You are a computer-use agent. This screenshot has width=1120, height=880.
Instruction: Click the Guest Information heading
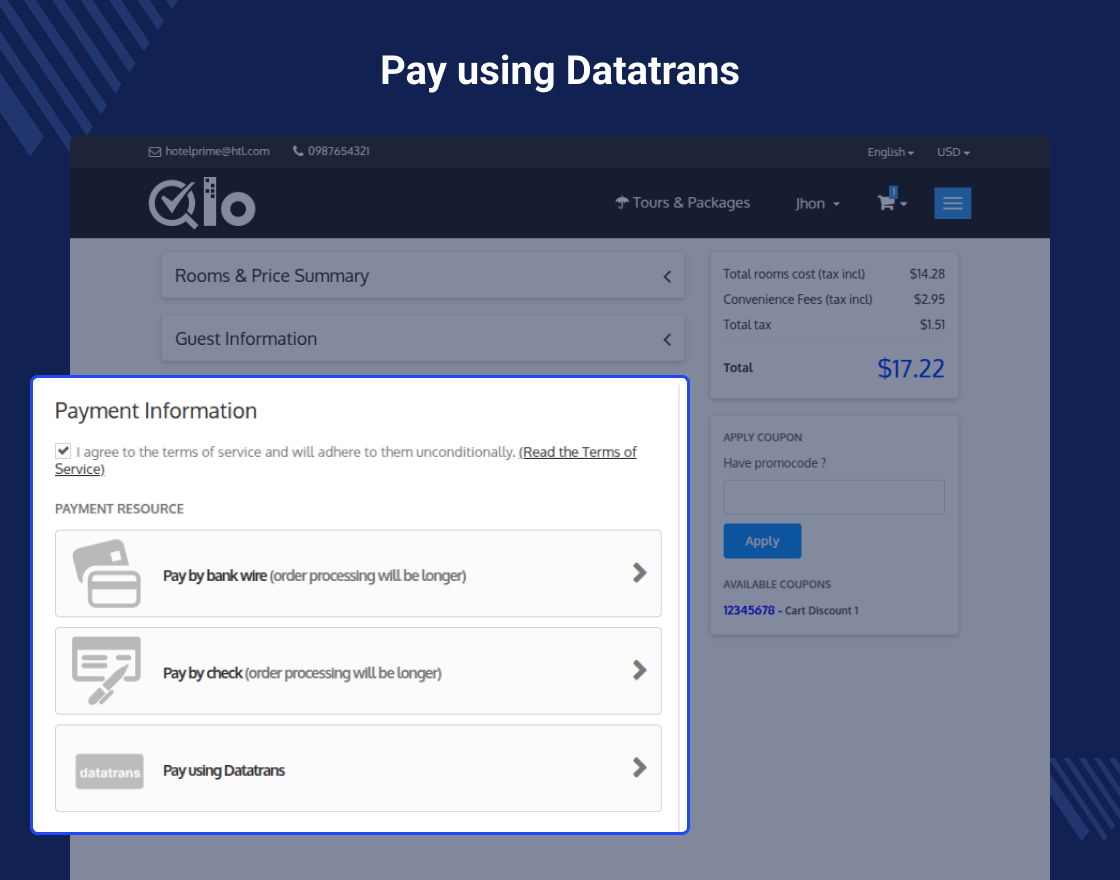tap(246, 339)
